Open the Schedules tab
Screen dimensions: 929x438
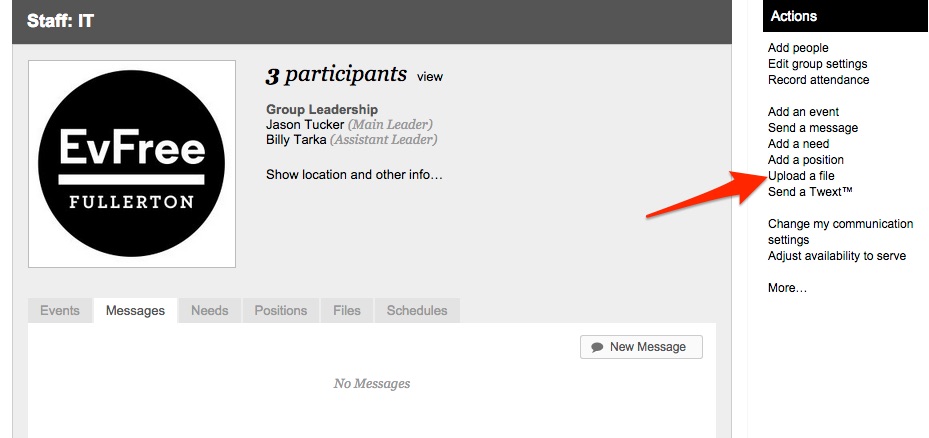pyautogui.click(x=418, y=311)
